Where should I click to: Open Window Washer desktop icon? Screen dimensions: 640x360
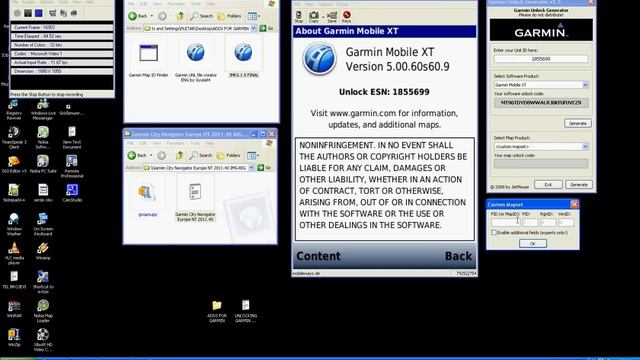point(14,224)
